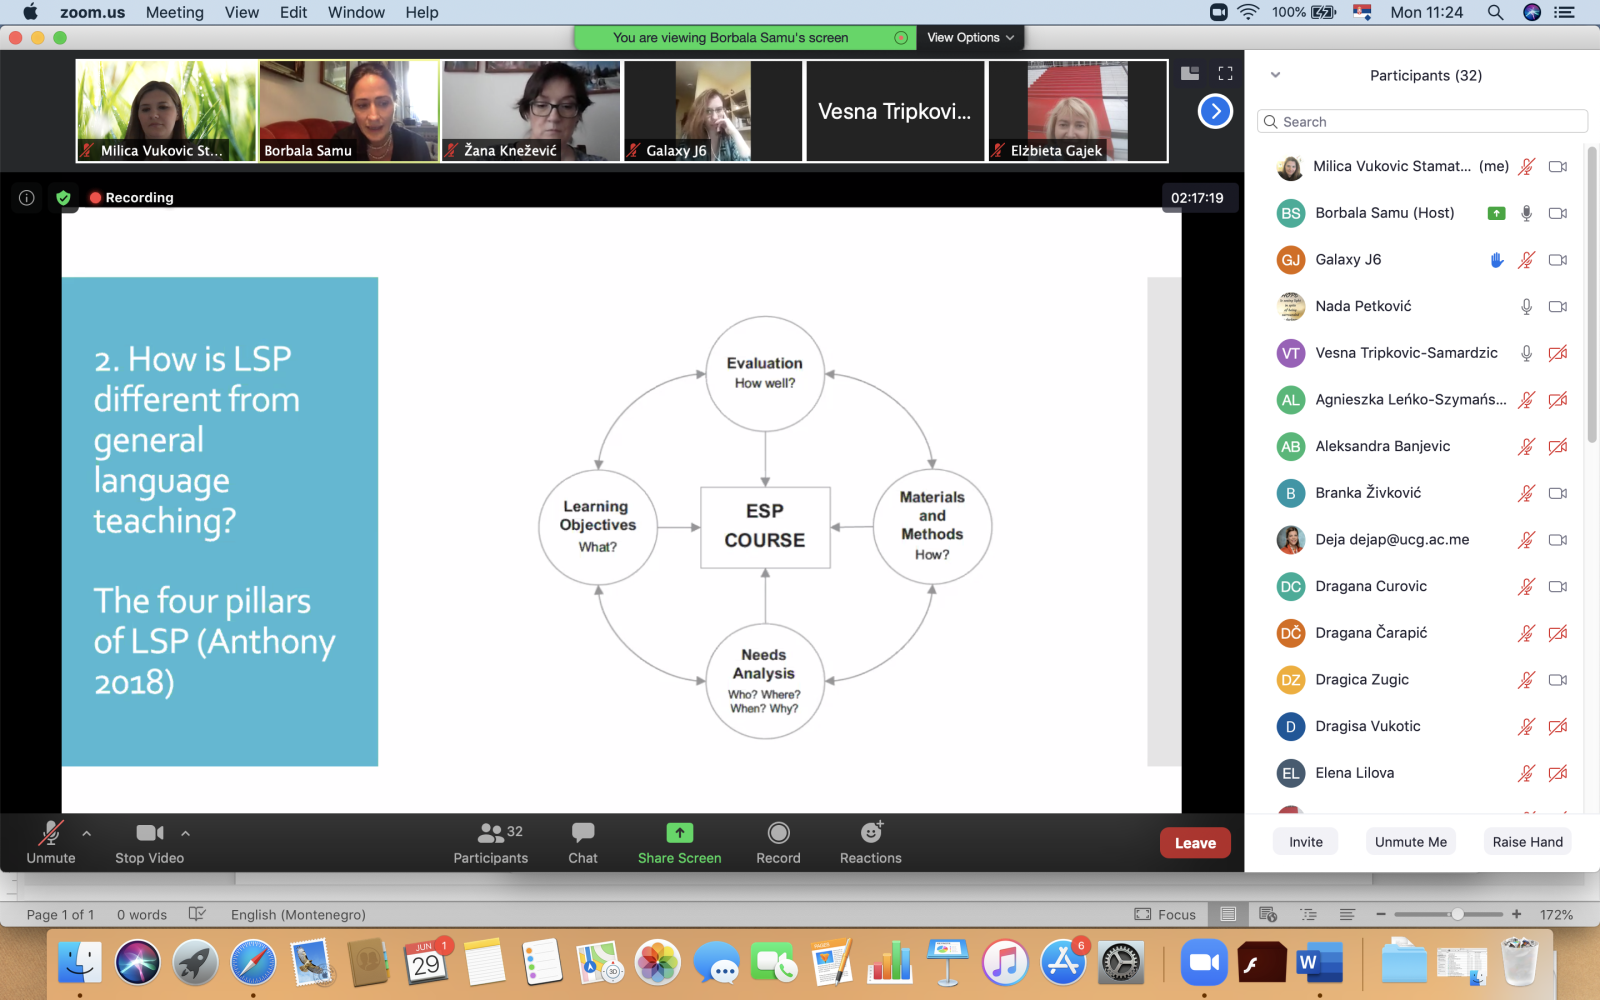Image resolution: width=1600 pixels, height=1000 pixels.
Task: Open the Reactions emoji icon
Action: 871,833
